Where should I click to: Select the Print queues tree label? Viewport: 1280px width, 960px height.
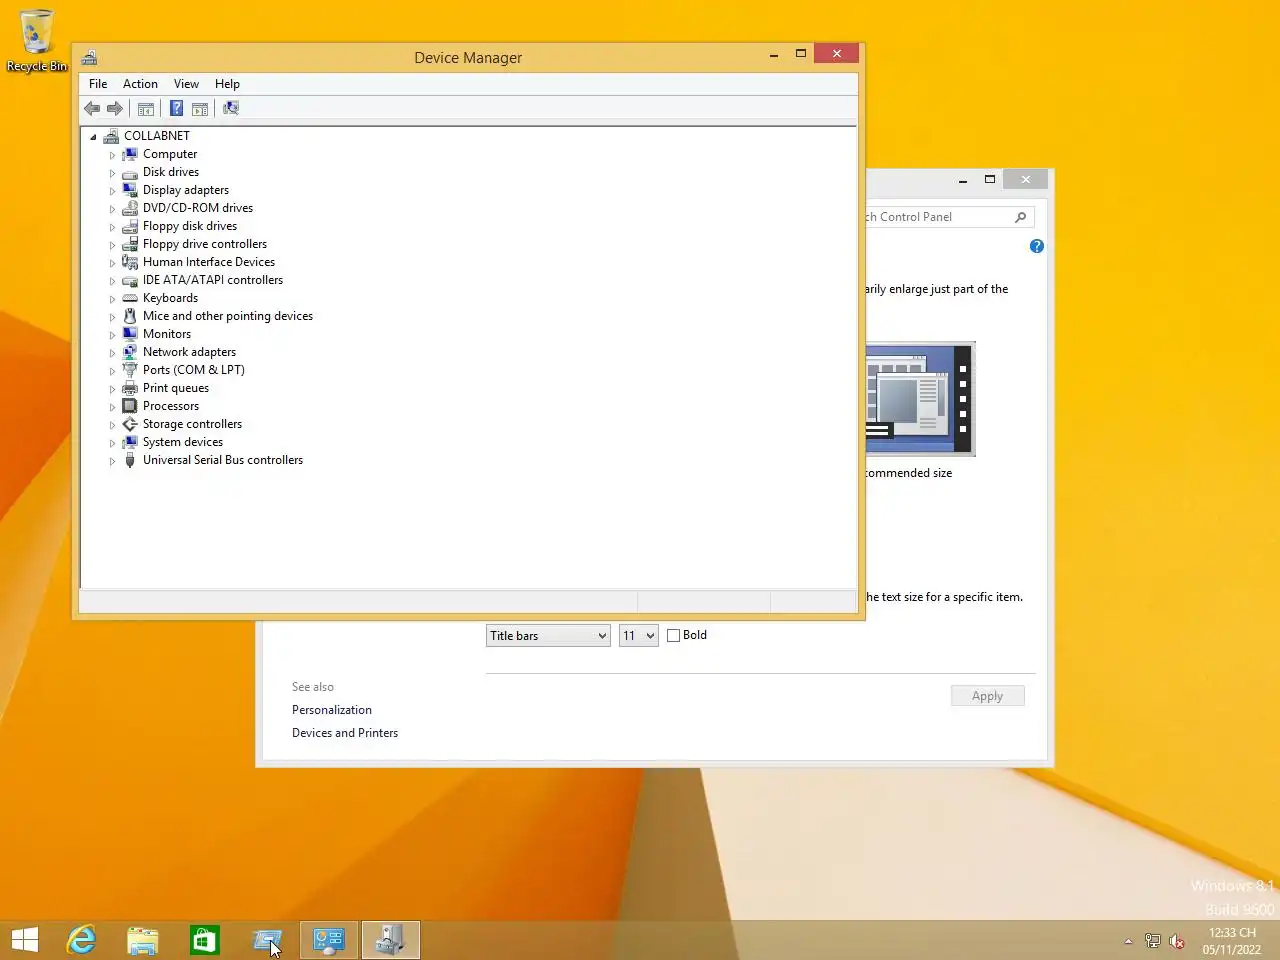tap(176, 388)
